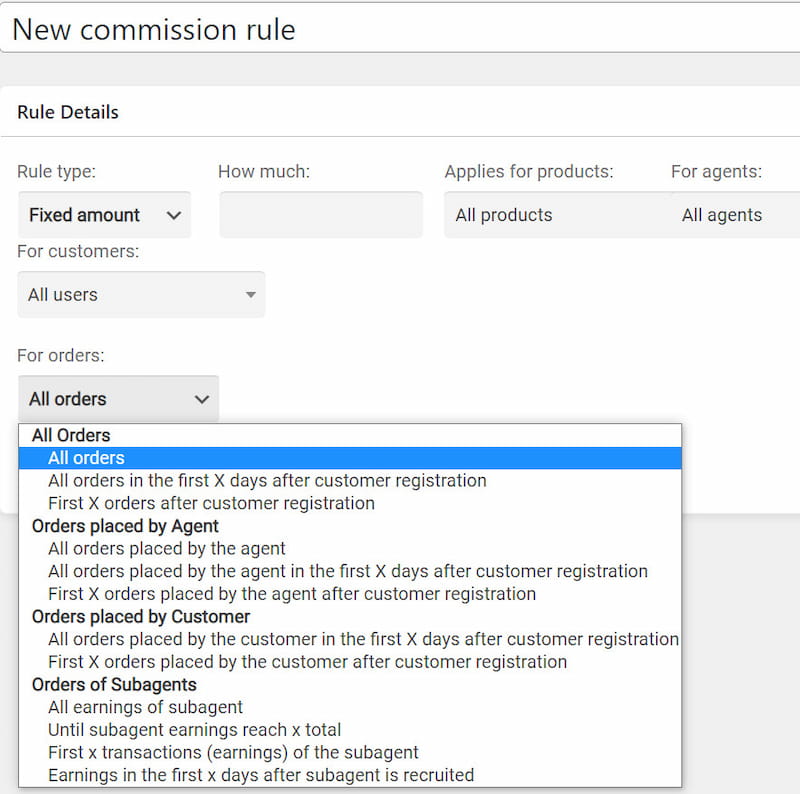Open the Rule type dropdown
800x794 pixels.
pos(104,215)
